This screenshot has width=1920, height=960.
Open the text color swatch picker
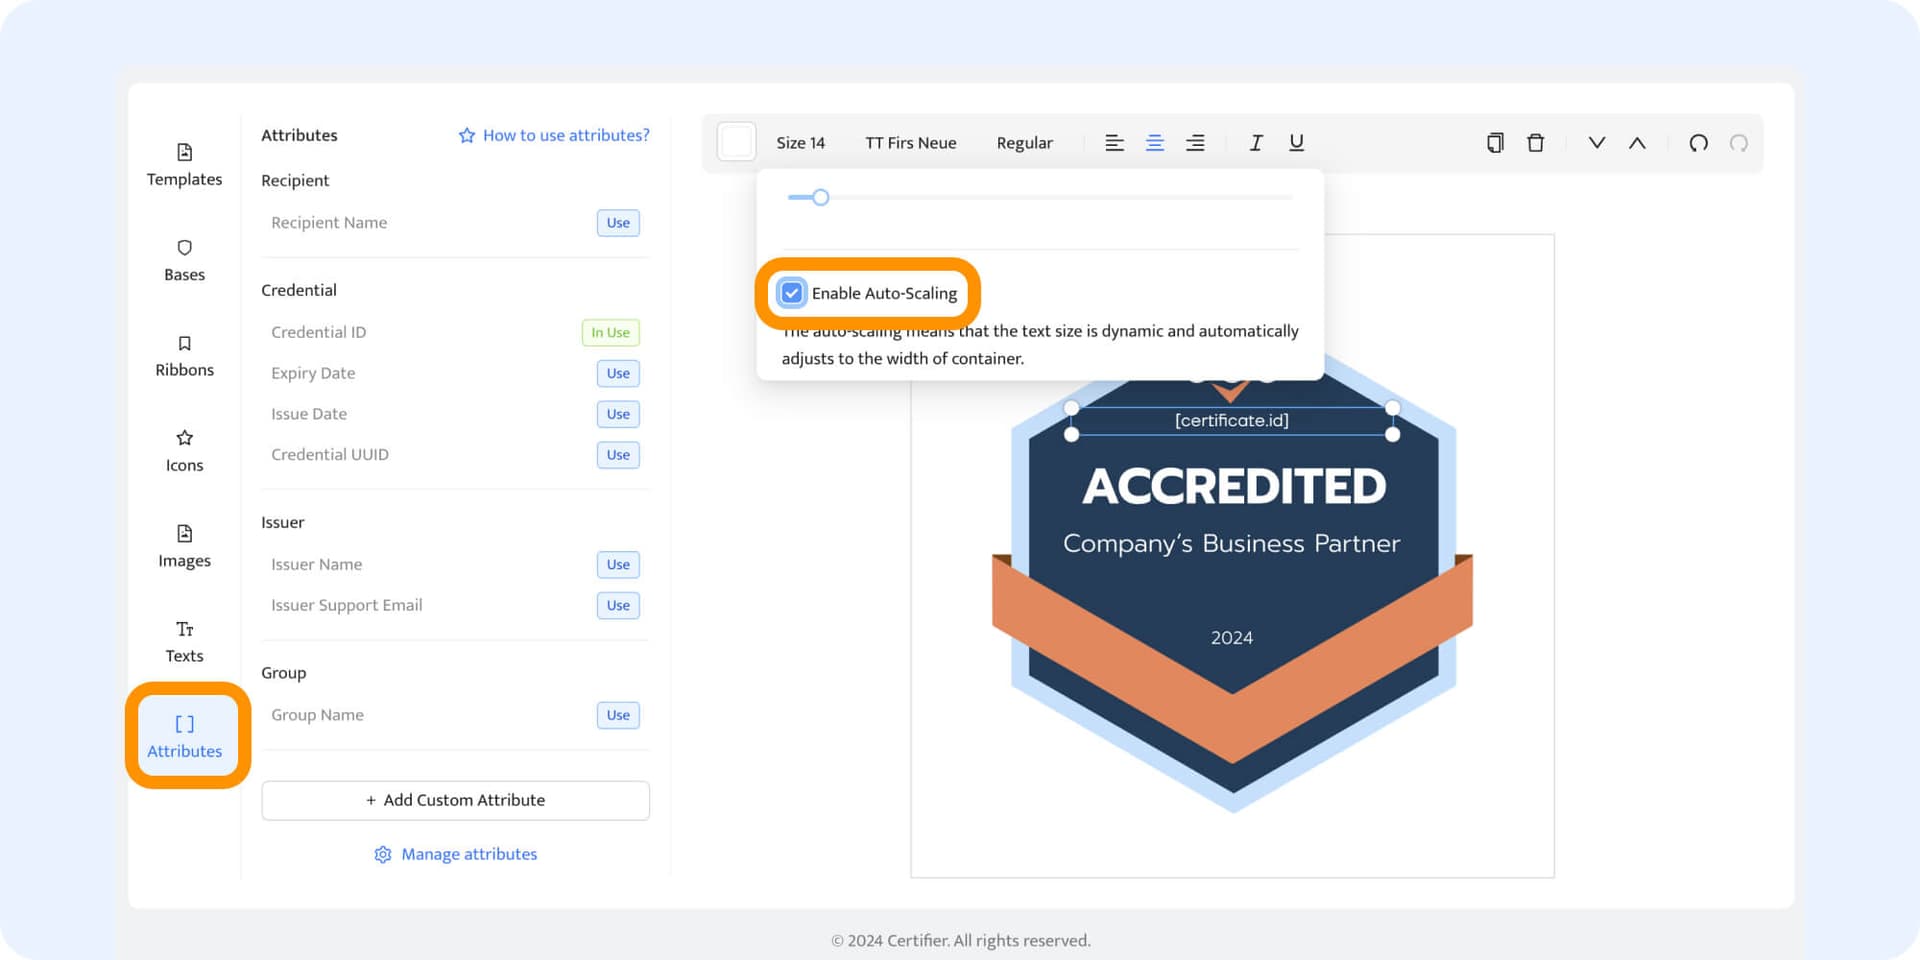tap(736, 142)
